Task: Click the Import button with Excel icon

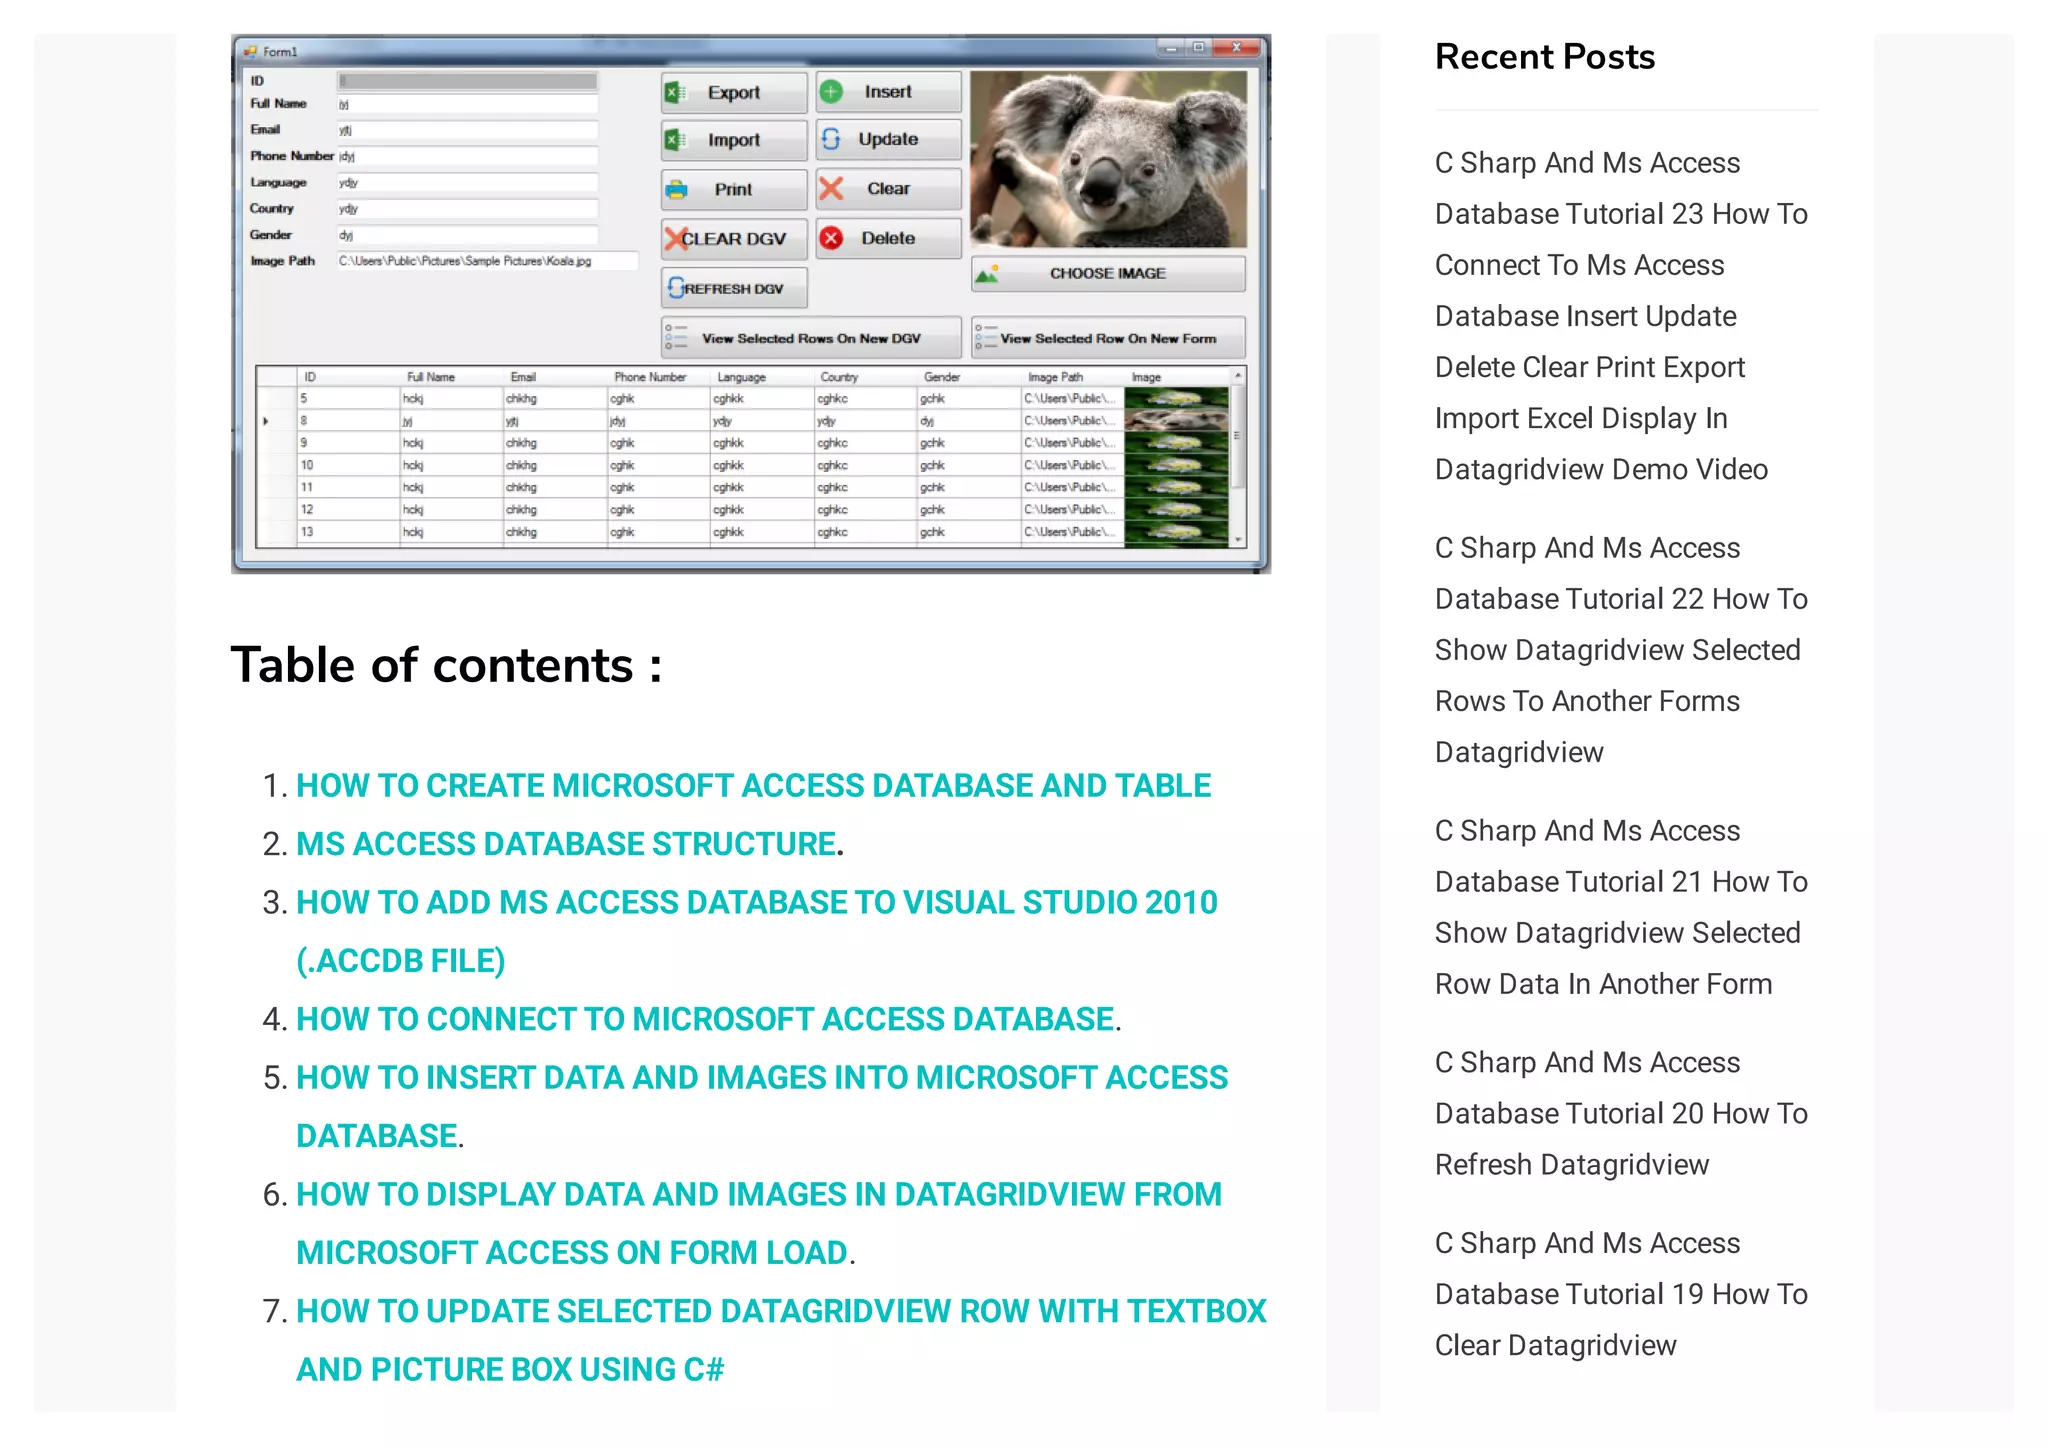Action: coord(733,140)
